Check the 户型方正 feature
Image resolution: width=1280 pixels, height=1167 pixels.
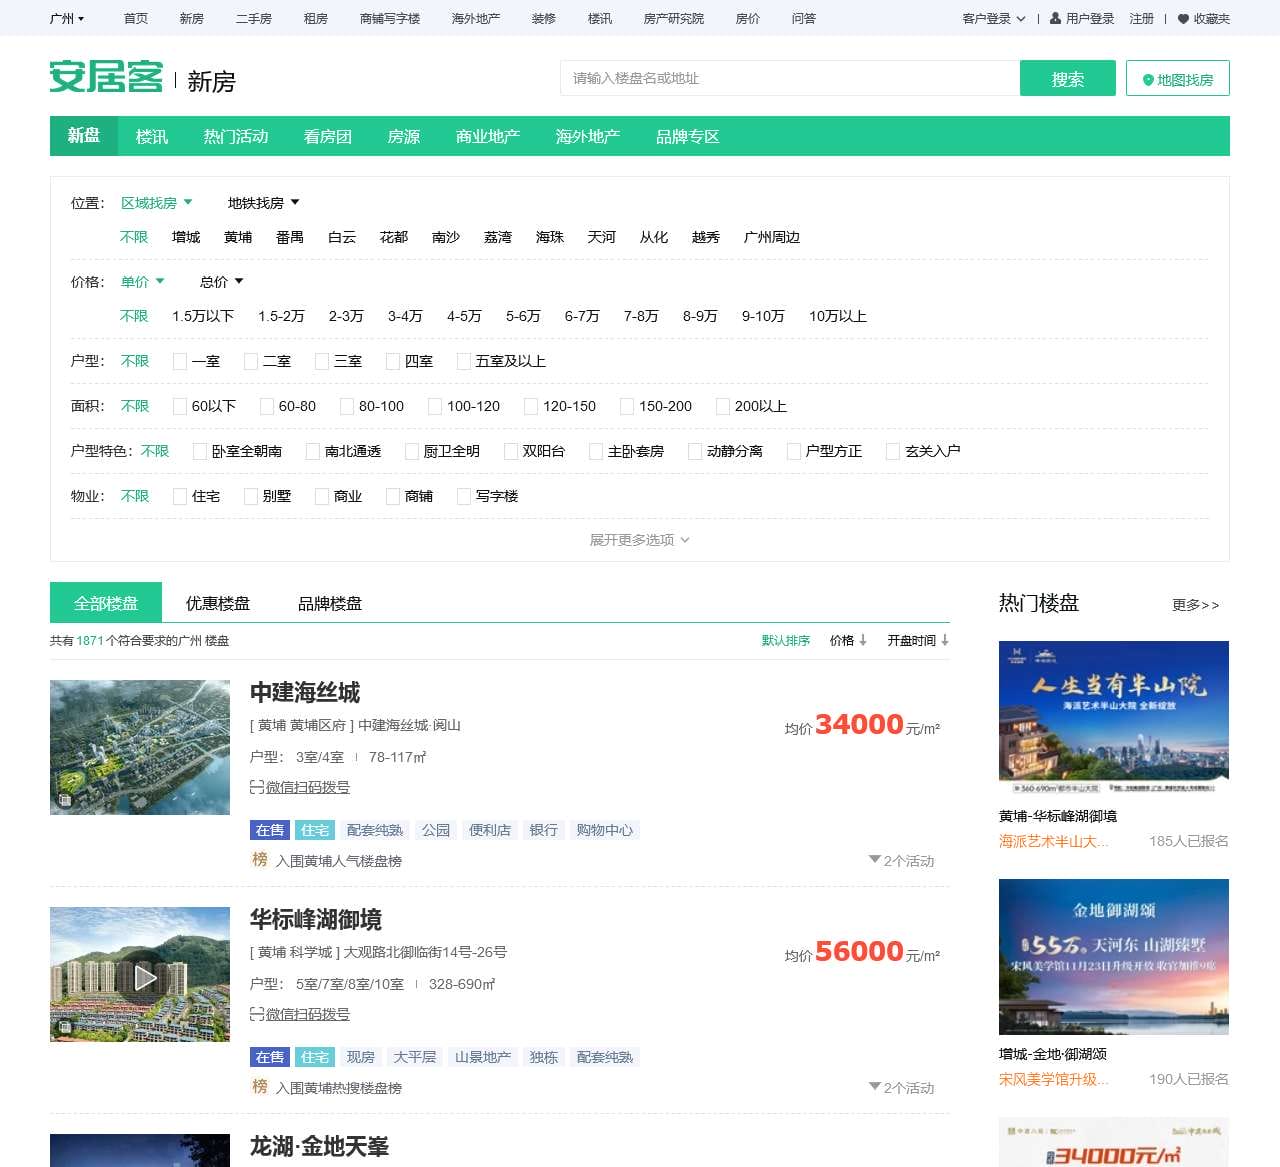click(x=794, y=451)
